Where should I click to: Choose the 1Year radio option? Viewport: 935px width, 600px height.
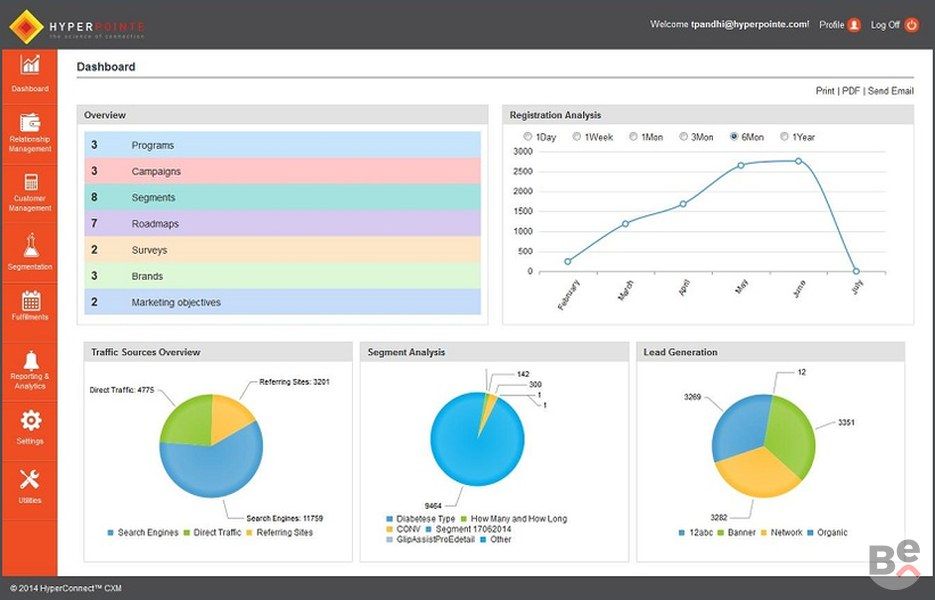785,137
